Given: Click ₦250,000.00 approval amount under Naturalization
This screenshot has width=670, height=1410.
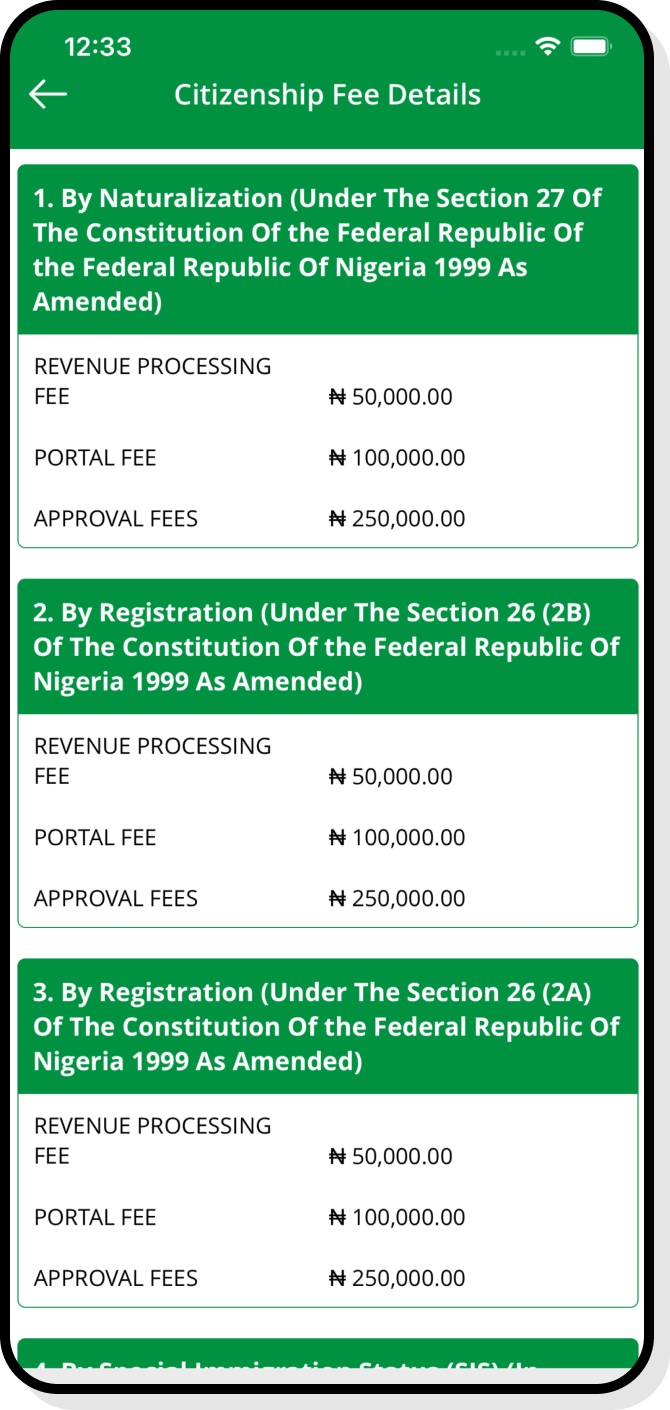Looking at the screenshot, I should tap(397, 519).
